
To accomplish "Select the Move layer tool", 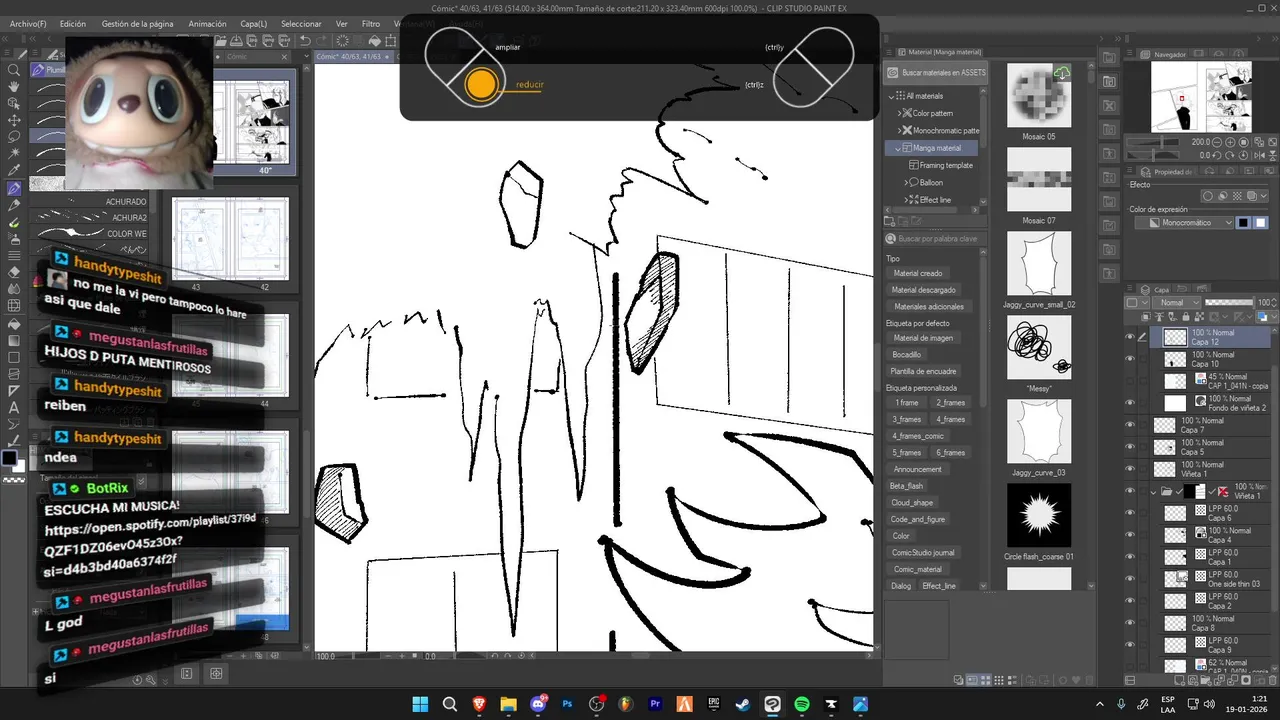I will pos(14,121).
